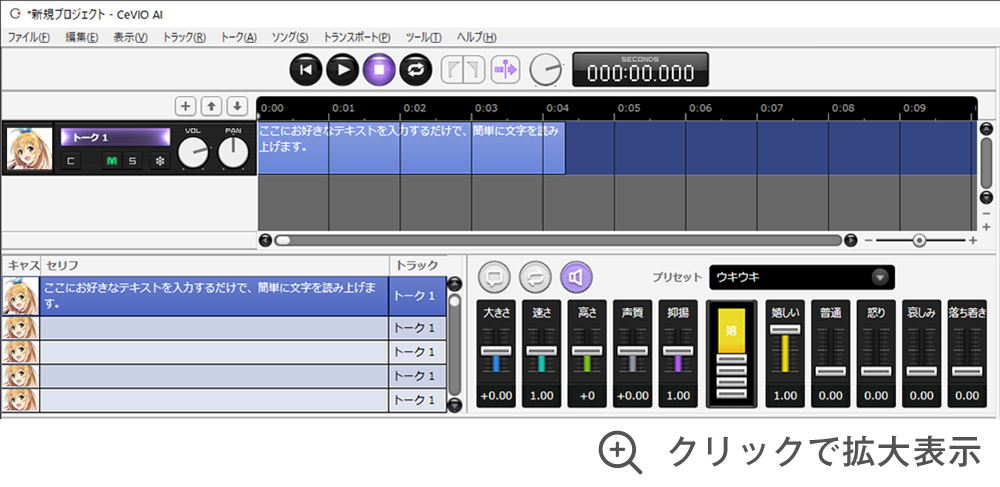Click the 高さ slider handle
This screenshot has height=487, width=1000.
[x=587, y=351]
